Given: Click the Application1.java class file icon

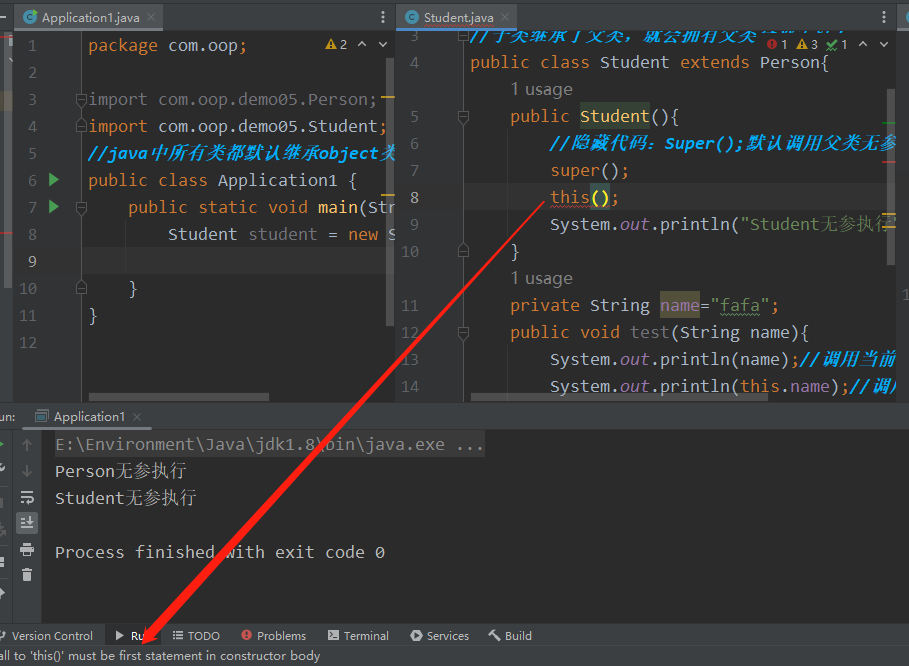Looking at the screenshot, I should (30, 17).
